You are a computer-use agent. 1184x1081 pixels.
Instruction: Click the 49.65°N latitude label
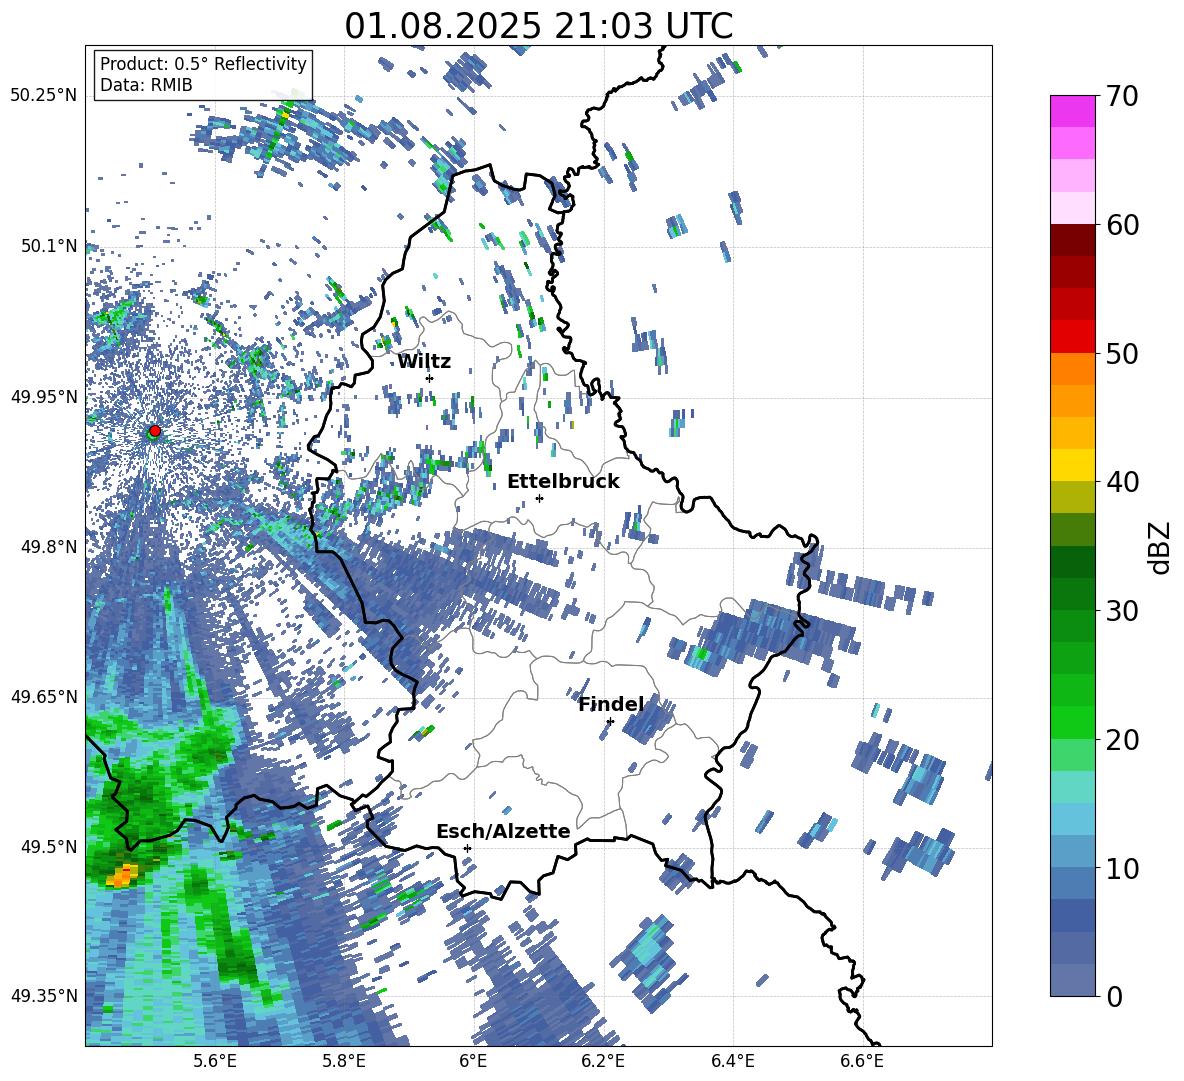tap(44, 696)
